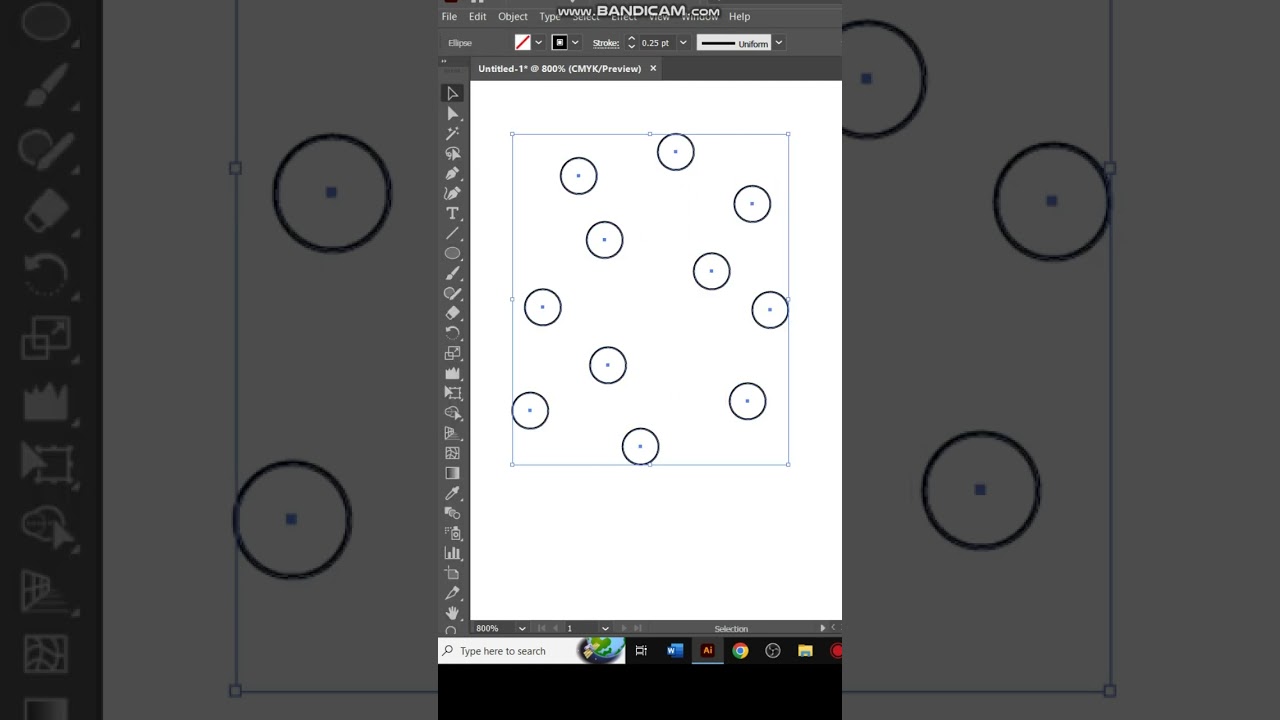Click the artboard number field
The width and height of the screenshot is (1280, 720).
[x=581, y=628]
